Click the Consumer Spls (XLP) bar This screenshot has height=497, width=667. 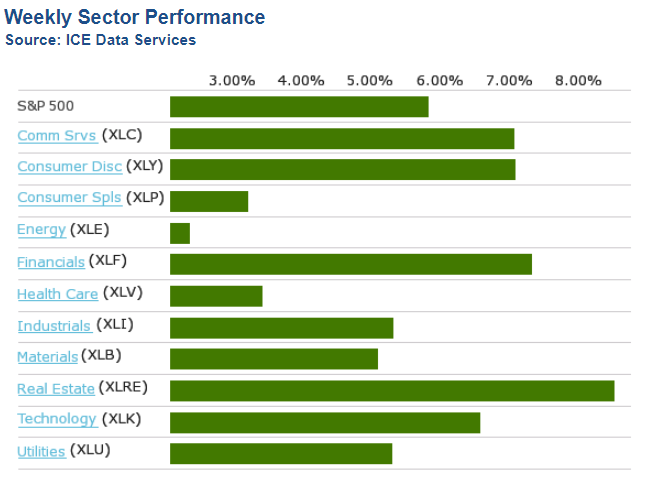pyautogui.click(x=209, y=201)
